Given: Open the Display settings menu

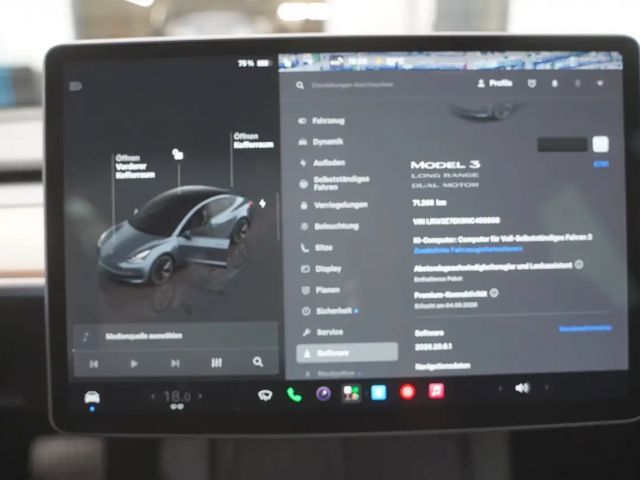Looking at the screenshot, I should pyautogui.click(x=322, y=269).
